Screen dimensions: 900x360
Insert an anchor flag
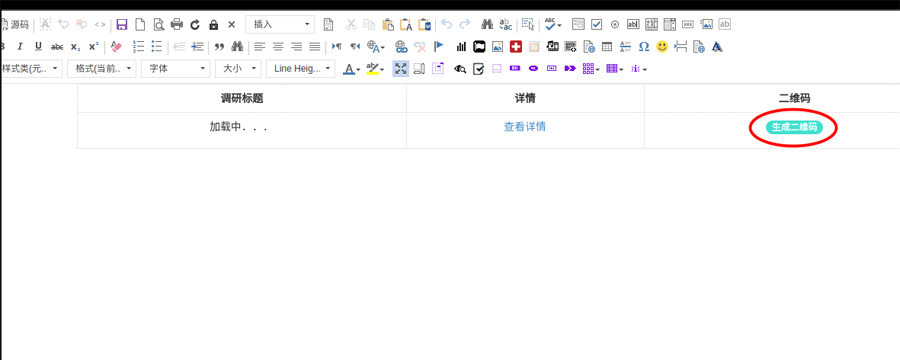click(439, 47)
